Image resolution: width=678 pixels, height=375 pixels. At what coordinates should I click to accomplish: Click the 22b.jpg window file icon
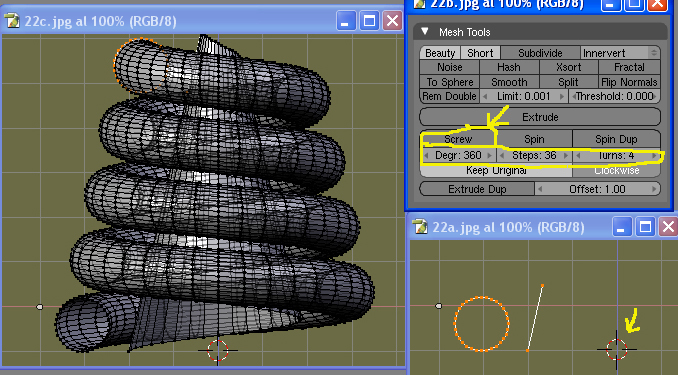pos(419,4)
